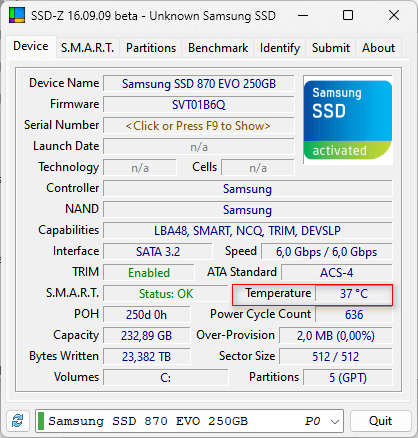This screenshot has width=418, height=438.
Task: Click the Capacity value 232,89 GB
Action: 146,336
